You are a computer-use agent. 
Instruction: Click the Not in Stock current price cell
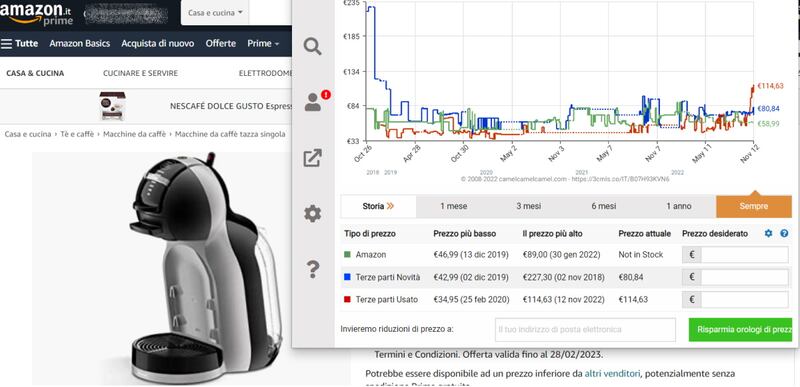[x=641, y=254]
